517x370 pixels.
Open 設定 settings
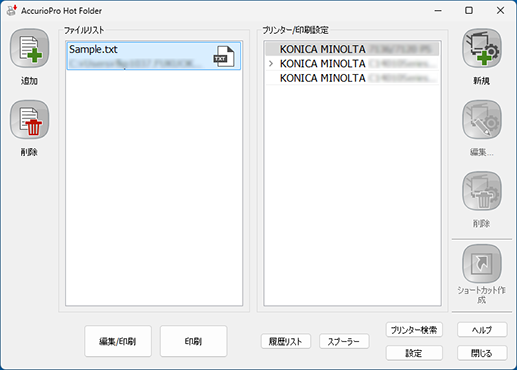pos(414,353)
